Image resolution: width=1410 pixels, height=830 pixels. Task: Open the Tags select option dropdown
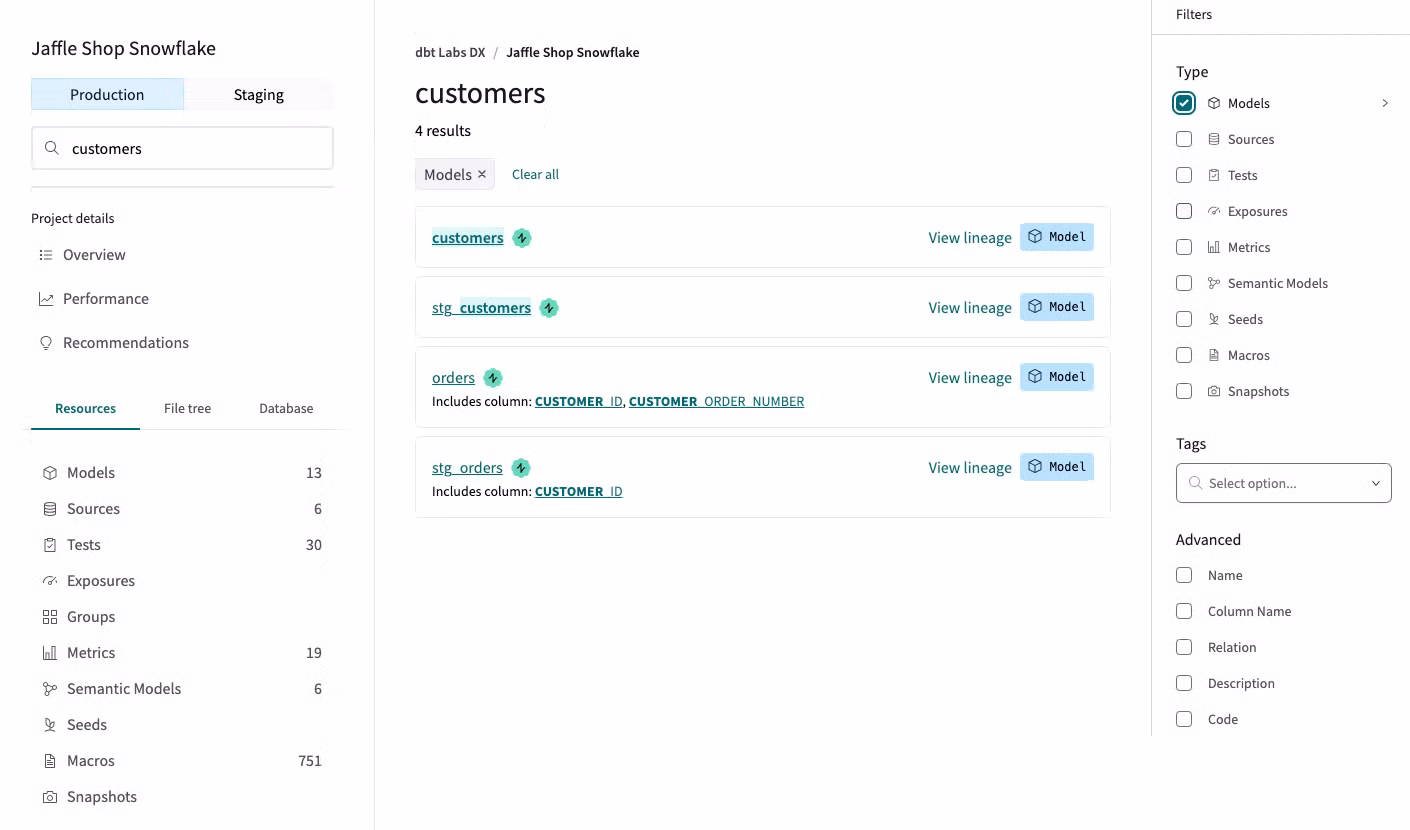[x=1284, y=483]
